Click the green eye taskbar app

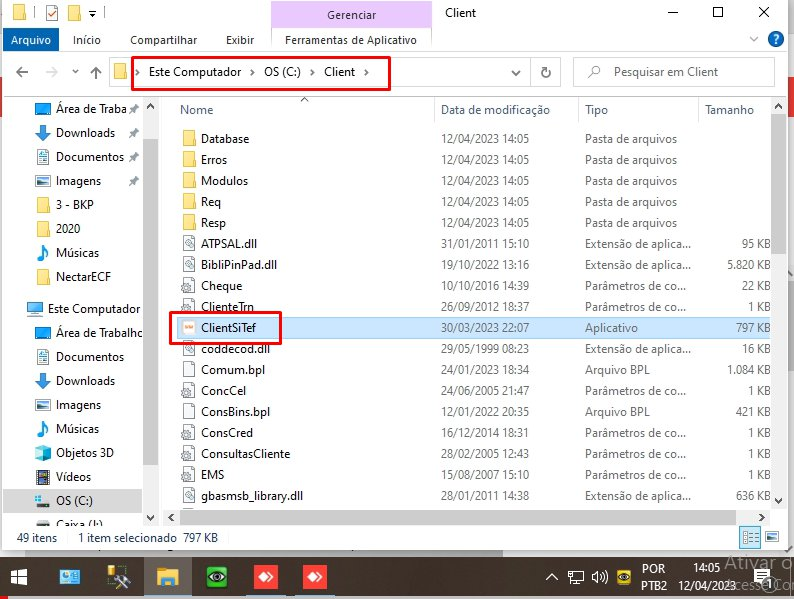[216, 577]
